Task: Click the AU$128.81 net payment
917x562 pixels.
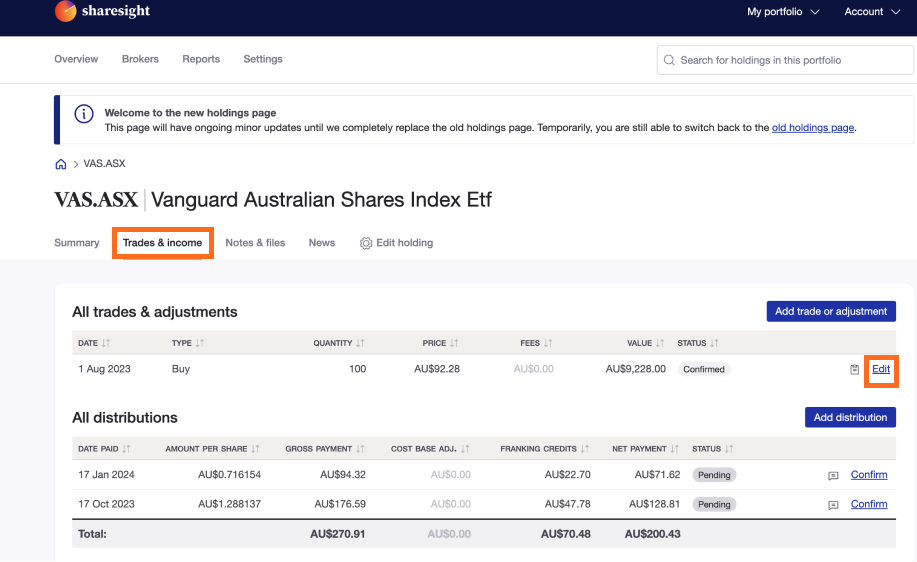Action: click(x=654, y=504)
